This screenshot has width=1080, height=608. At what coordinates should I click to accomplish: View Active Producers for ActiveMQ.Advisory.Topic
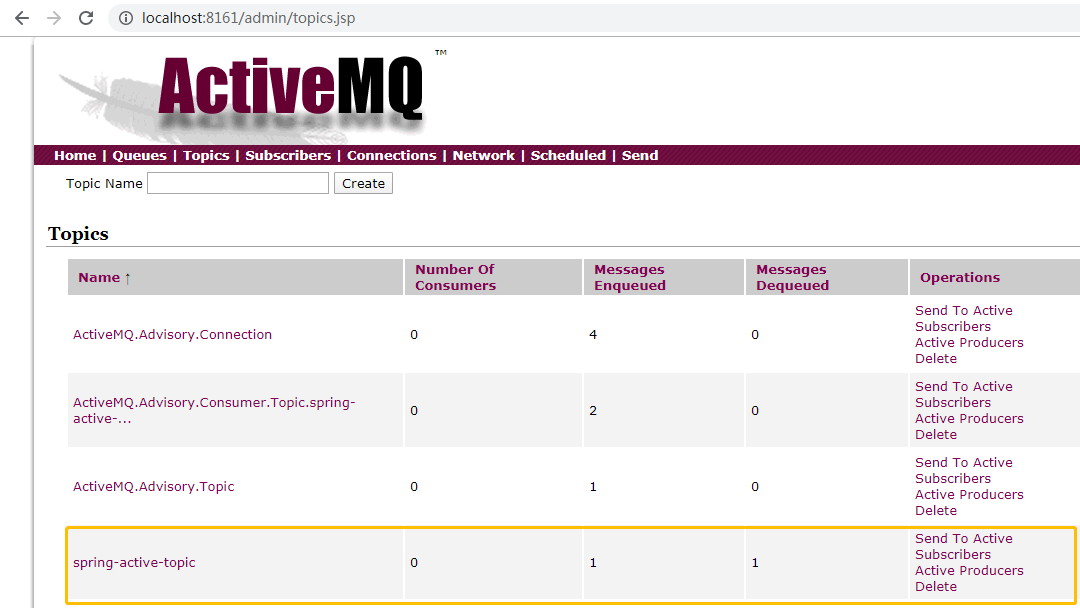pos(969,494)
